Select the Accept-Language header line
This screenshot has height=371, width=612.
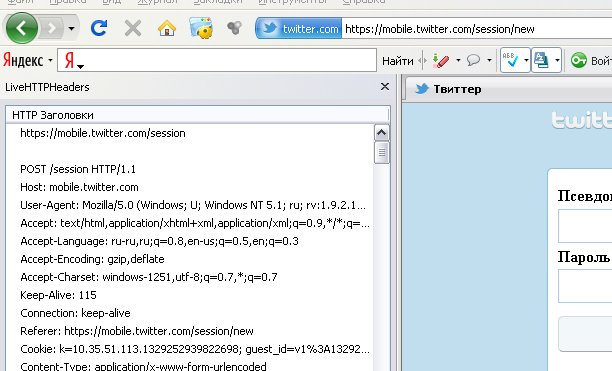click(x=160, y=241)
